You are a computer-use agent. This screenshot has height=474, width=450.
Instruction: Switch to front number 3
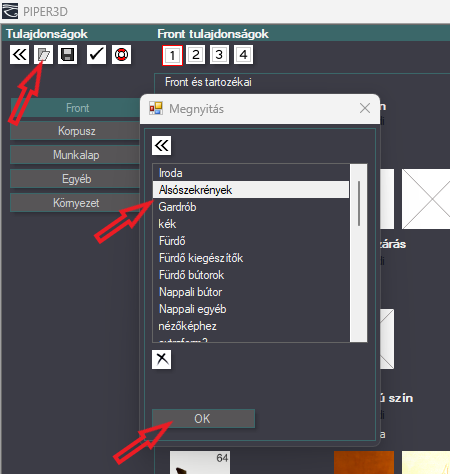219,54
